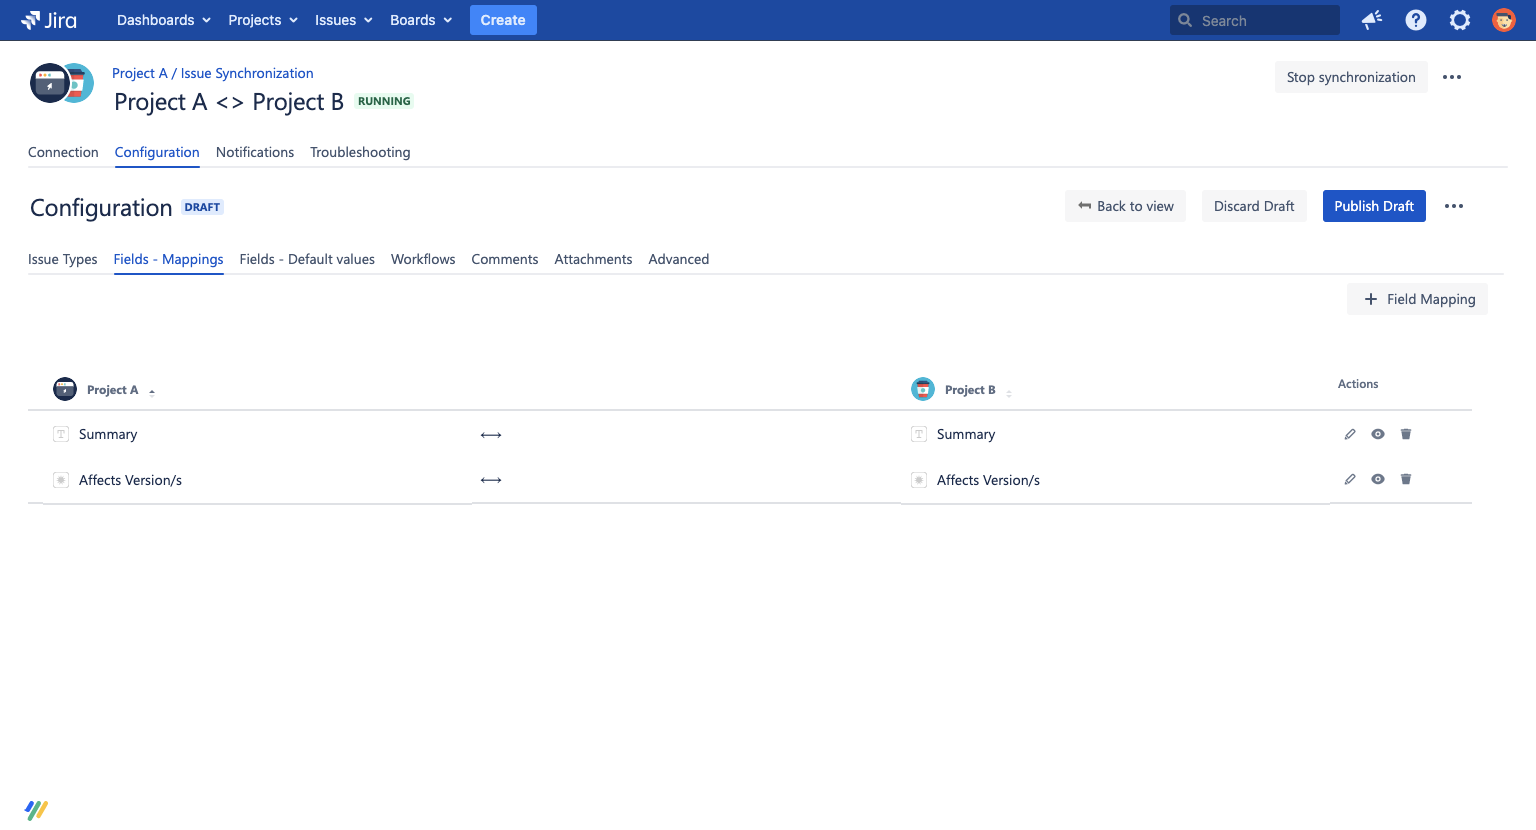Expand the Boards dropdown menu
This screenshot has height=830, width=1536.
421,20
